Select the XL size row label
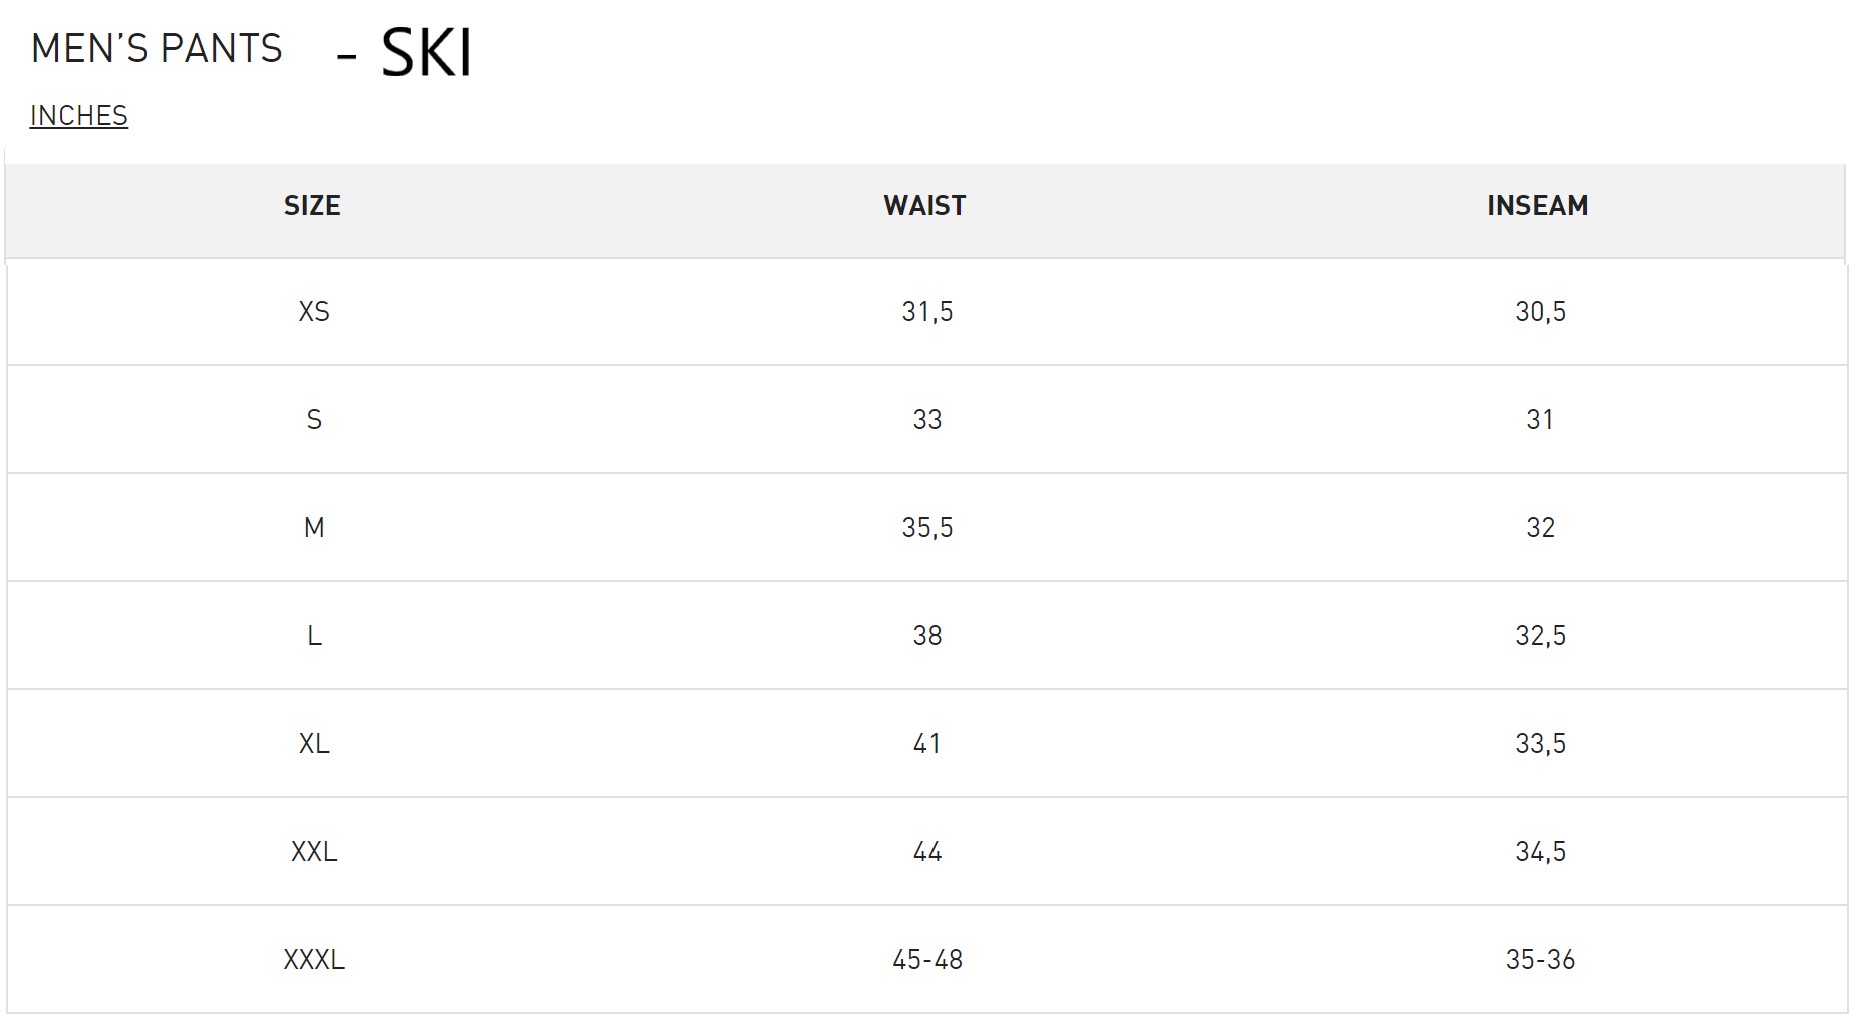This screenshot has width=1868, height=1024. (x=314, y=744)
